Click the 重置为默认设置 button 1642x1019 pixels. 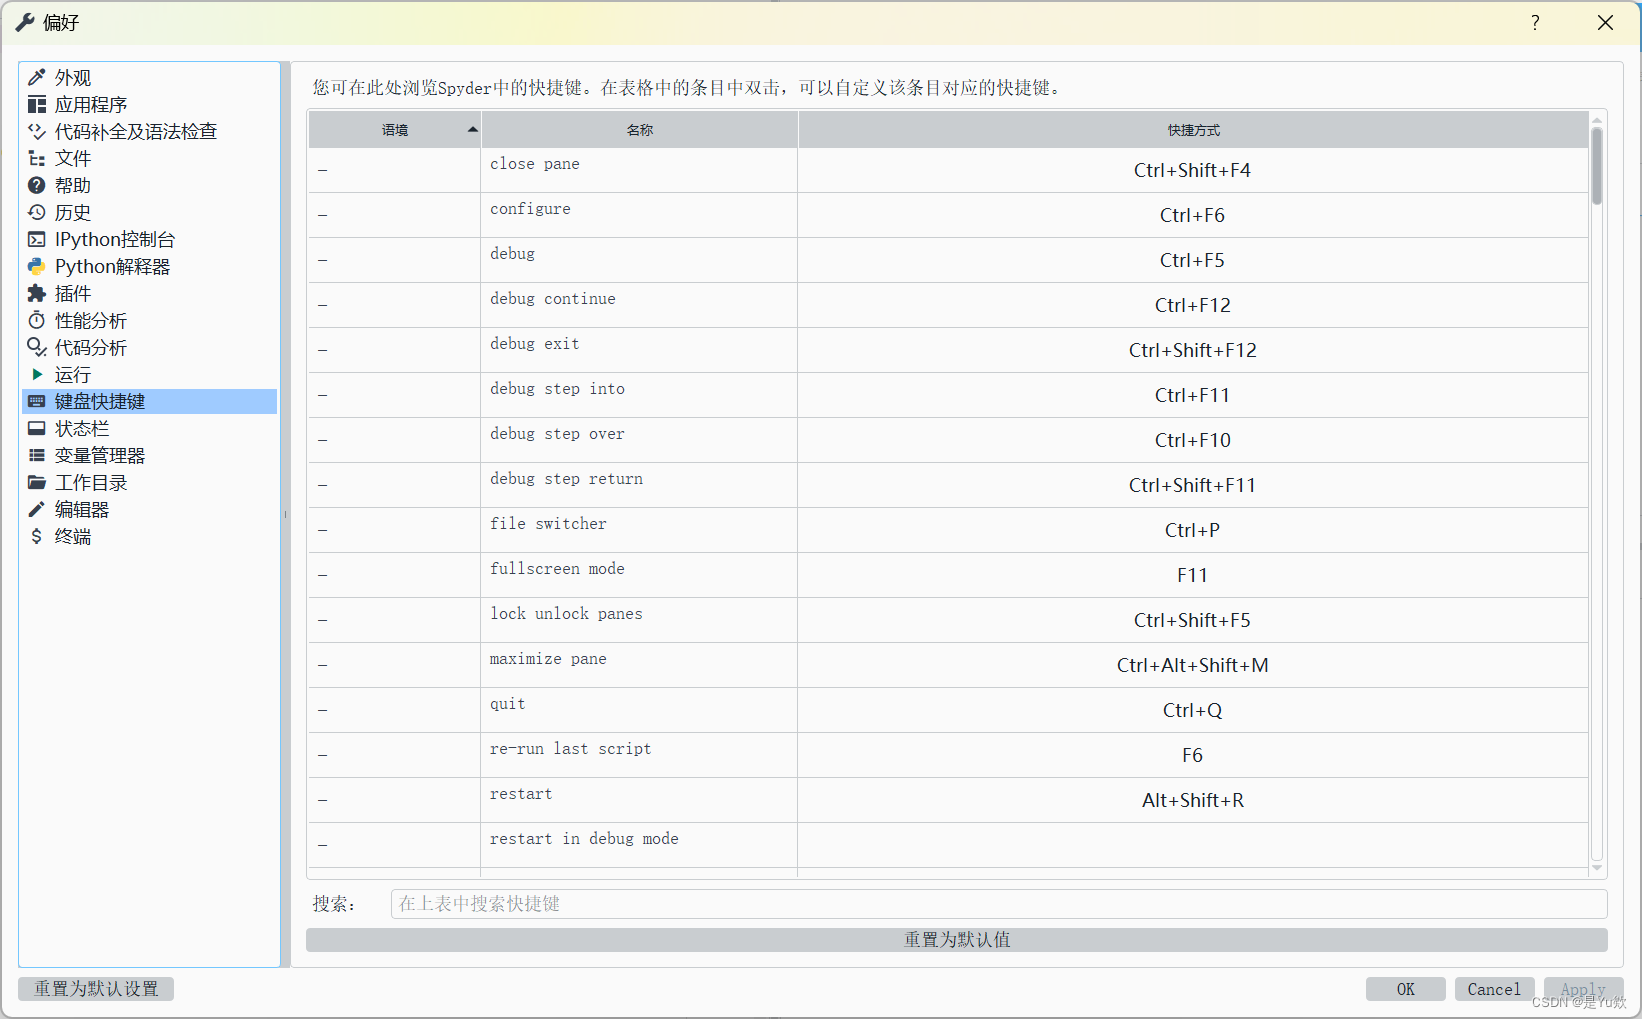[96, 989]
